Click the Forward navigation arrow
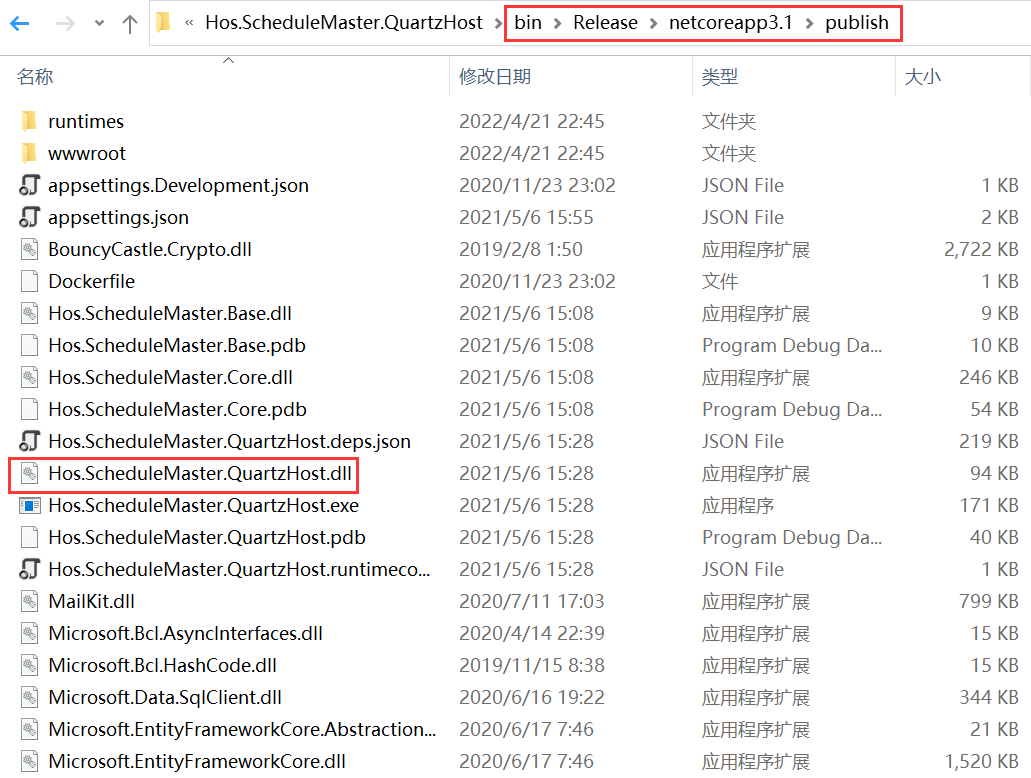1031x778 pixels. pos(64,24)
